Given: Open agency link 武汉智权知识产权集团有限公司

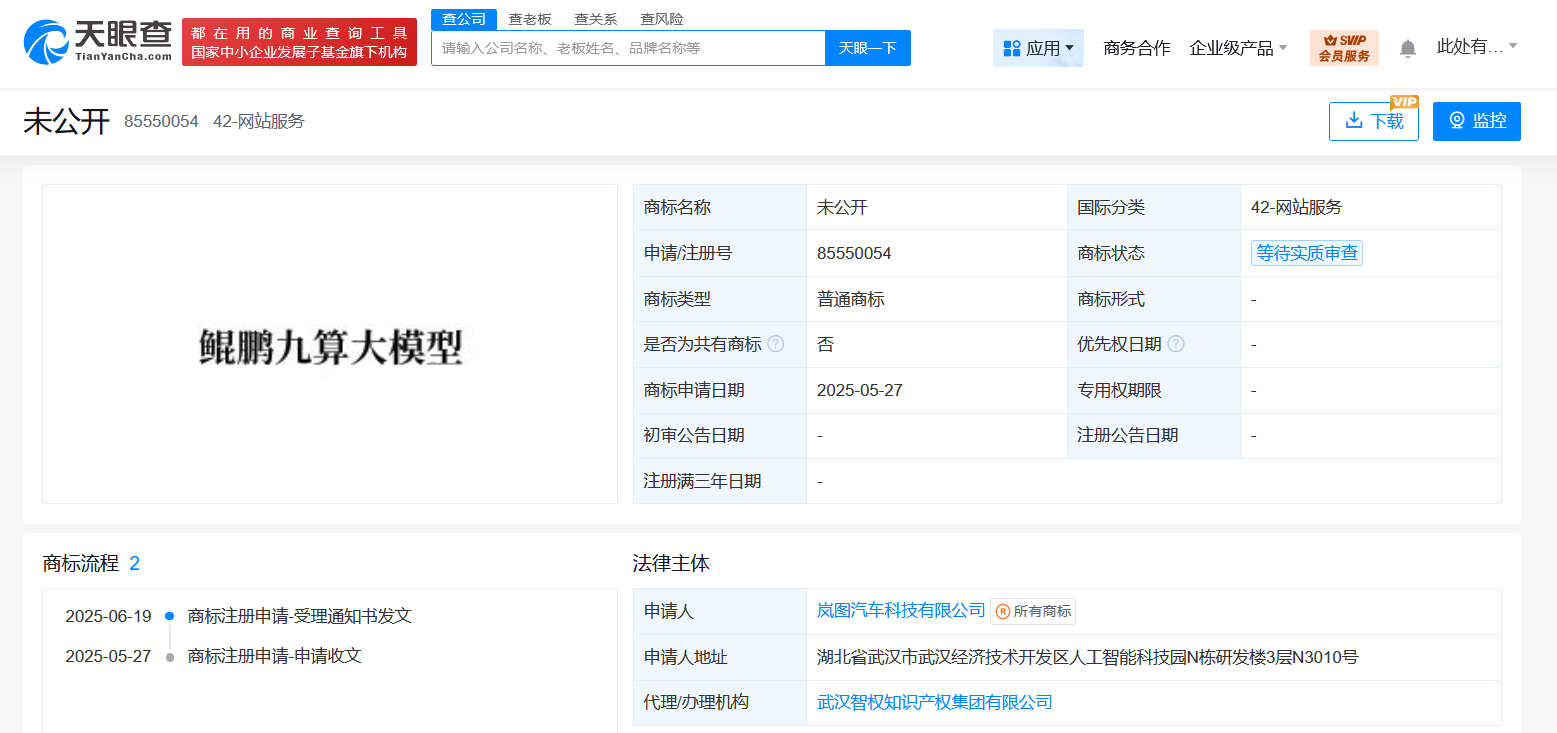Looking at the screenshot, I should click(x=934, y=702).
